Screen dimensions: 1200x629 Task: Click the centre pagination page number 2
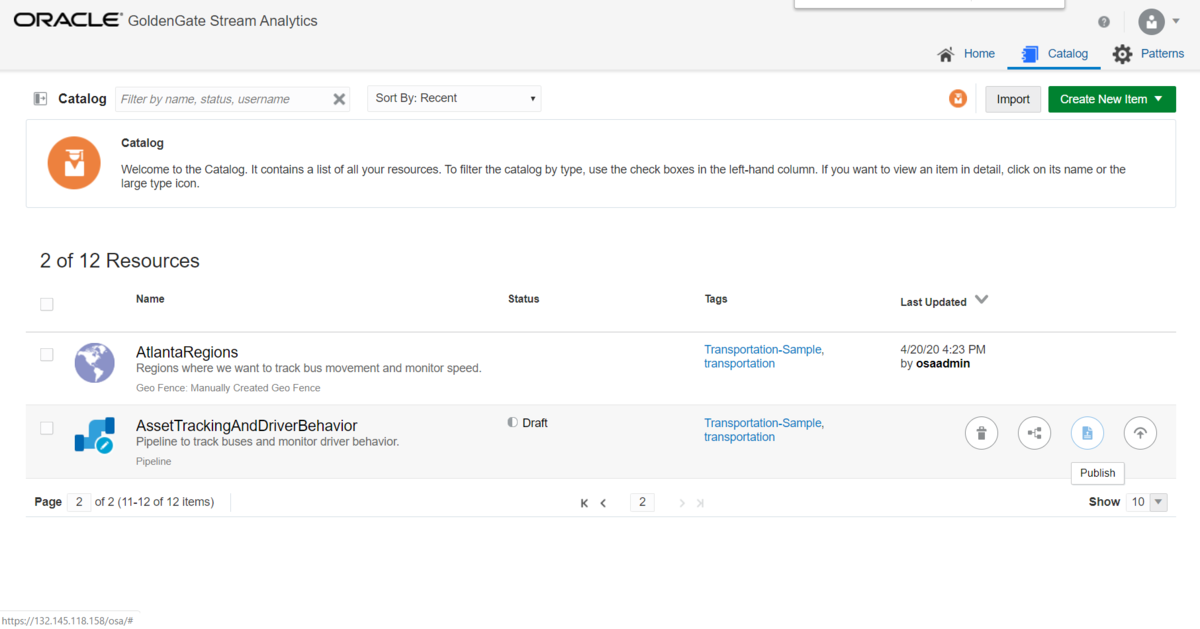tap(642, 502)
